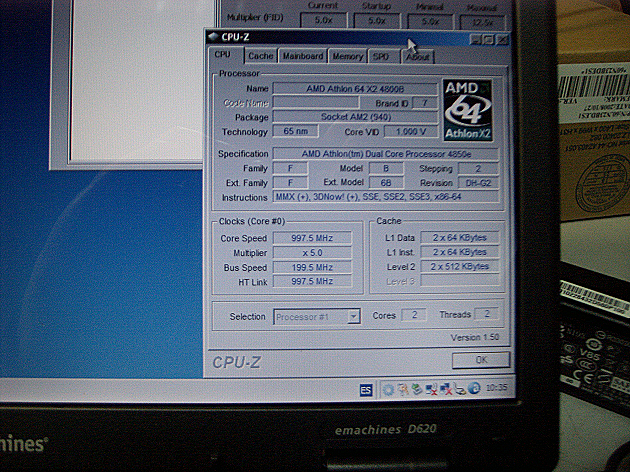Minimize the CPU-Z window
This screenshot has height=472, width=630.
[x=475, y=39]
